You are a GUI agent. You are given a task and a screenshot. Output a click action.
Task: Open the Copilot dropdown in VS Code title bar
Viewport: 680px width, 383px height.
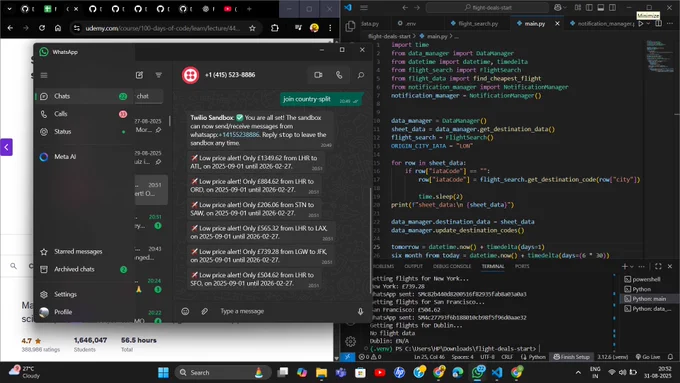point(566,7)
